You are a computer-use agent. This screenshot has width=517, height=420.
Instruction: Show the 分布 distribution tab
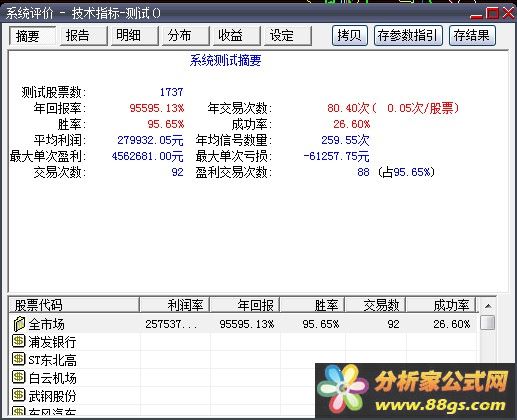point(186,36)
